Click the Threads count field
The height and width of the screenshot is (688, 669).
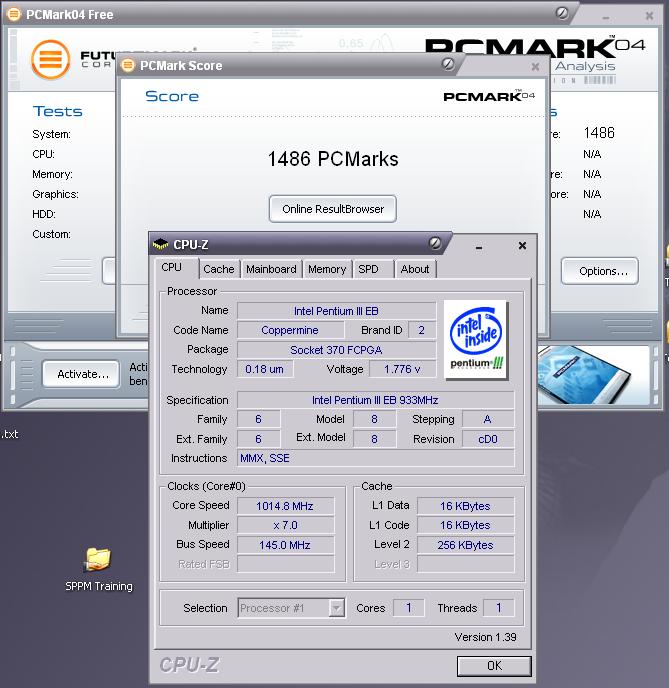tap(498, 608)
